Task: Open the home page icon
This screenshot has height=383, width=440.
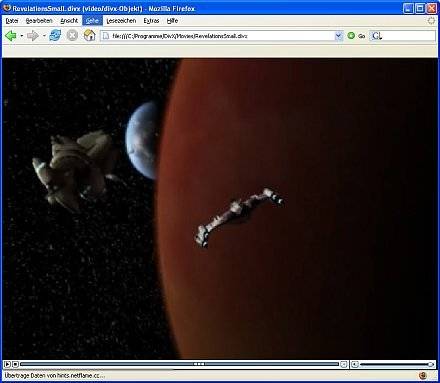Action: pos(89,35)
